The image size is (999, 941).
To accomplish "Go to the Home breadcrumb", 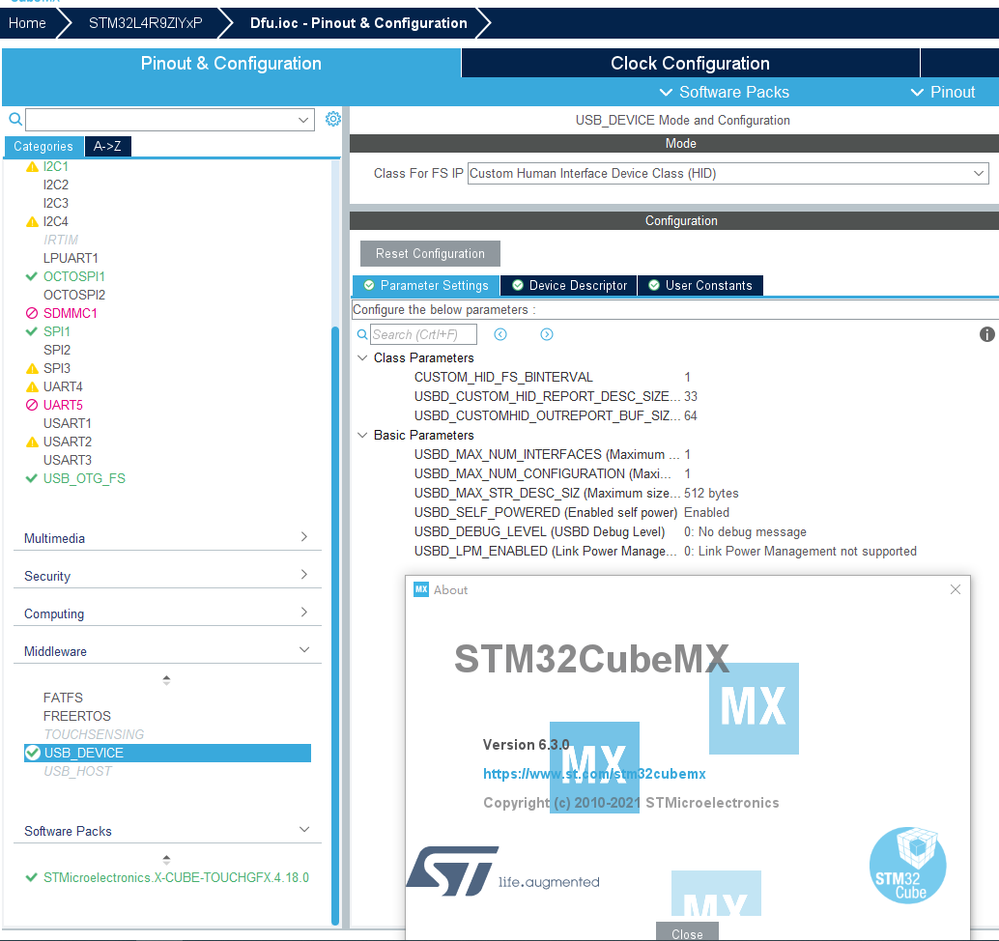I will point(27,23).
